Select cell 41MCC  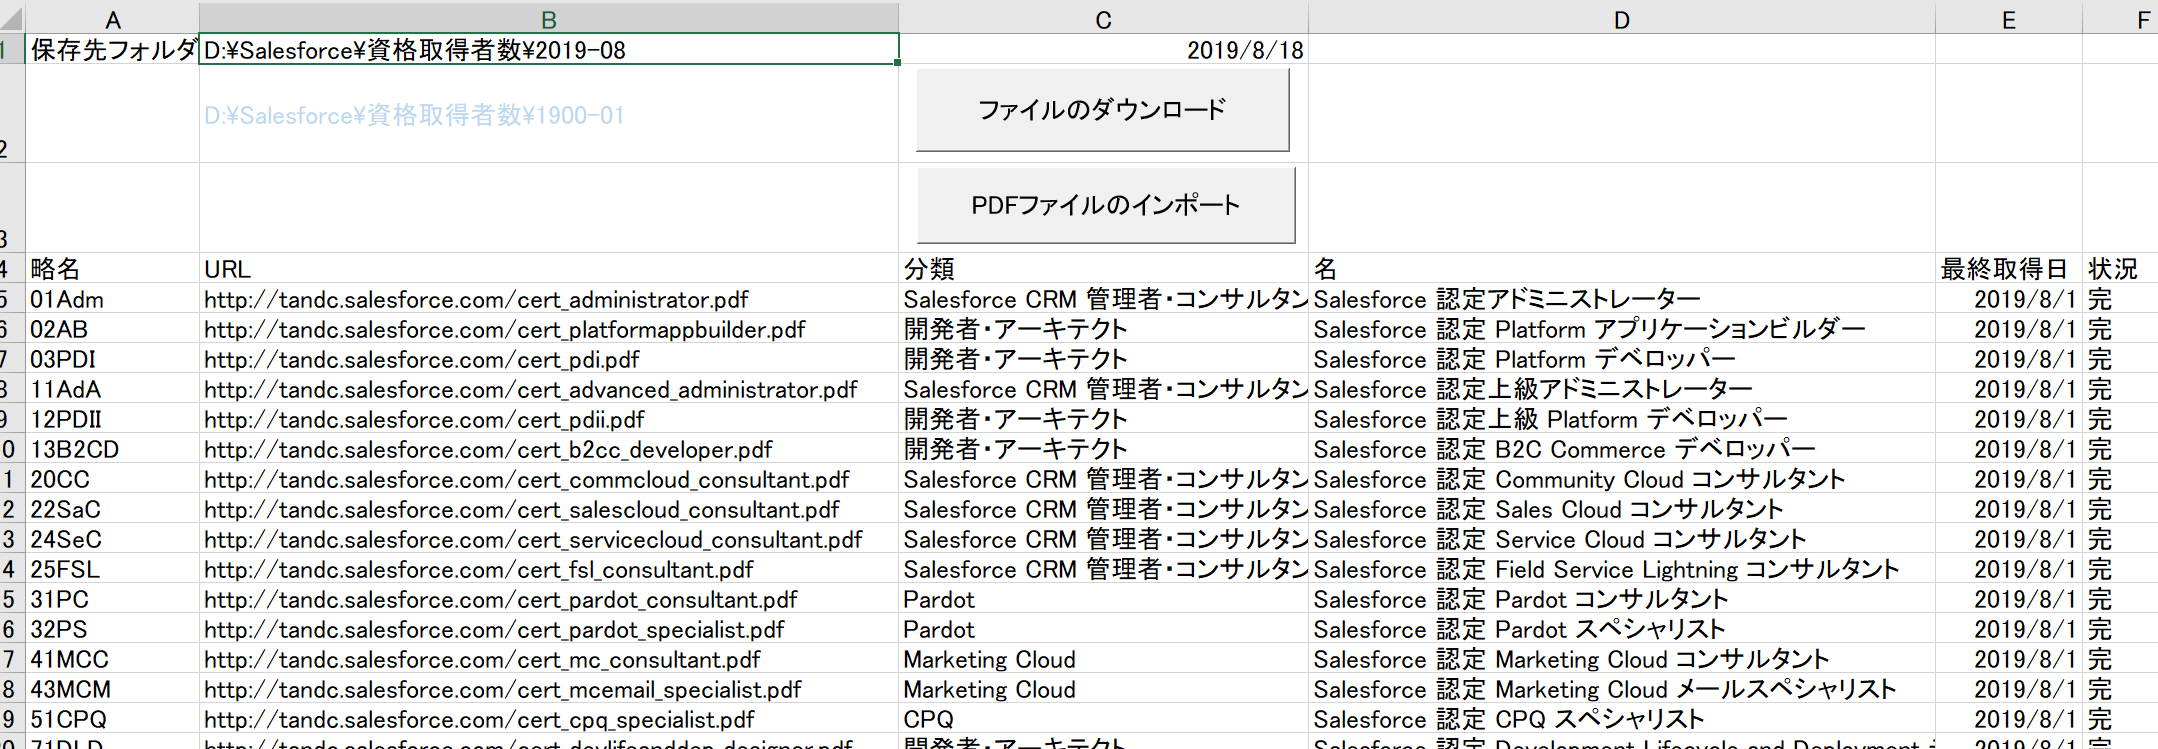pos(112,658)
